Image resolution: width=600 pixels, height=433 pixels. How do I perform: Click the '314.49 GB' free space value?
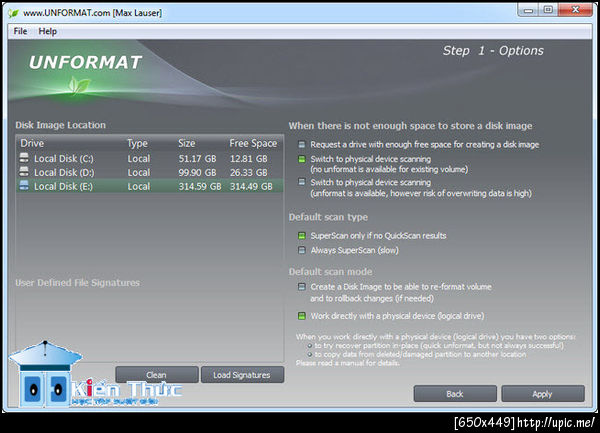coord(251,187)
